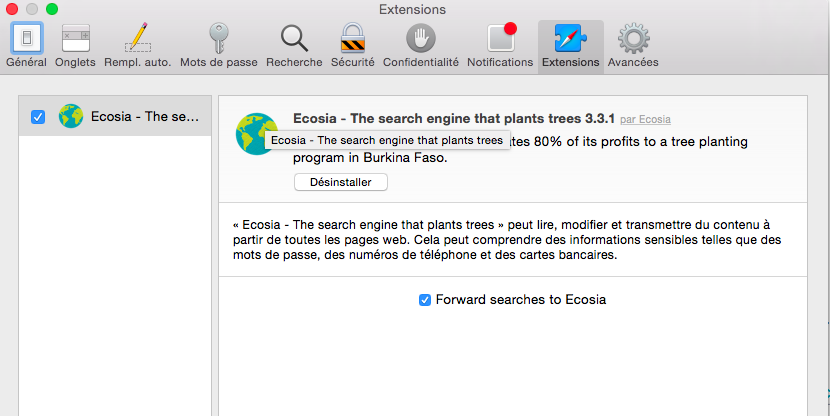830x416 pixels.
Task: Close the Extensions preferences window
Action: [12, 9]
